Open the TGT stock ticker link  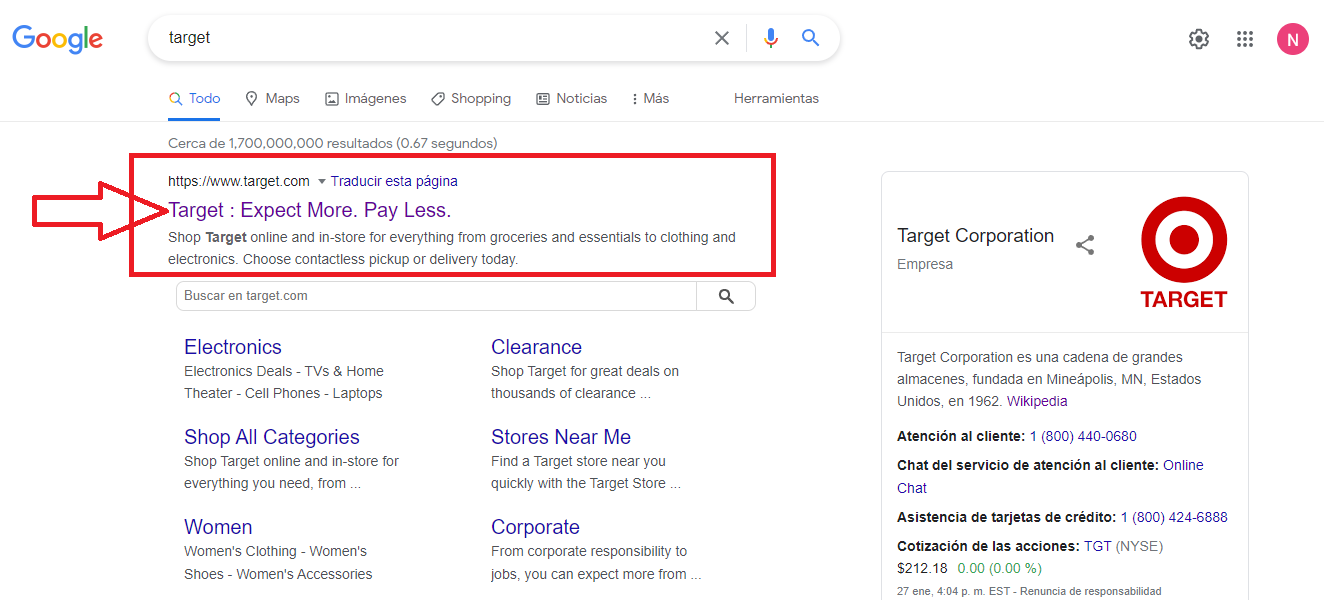click(1098, 546)
